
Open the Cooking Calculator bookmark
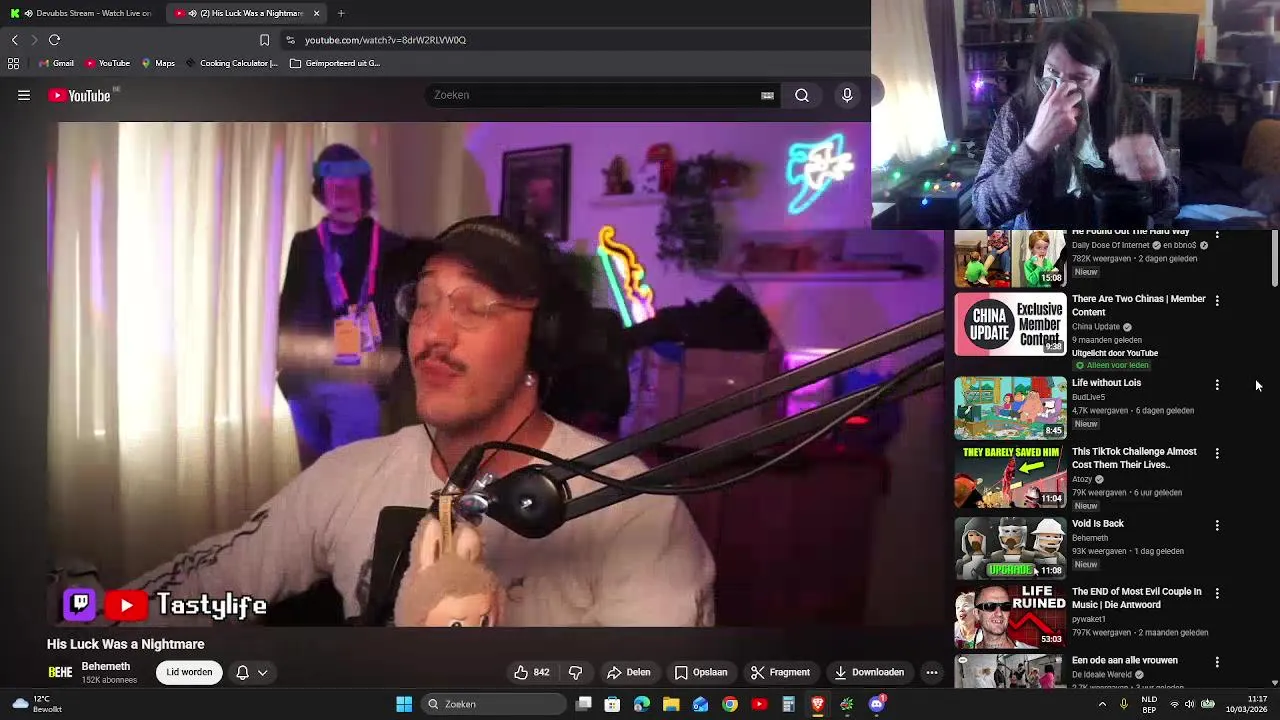tap(231, 63)
